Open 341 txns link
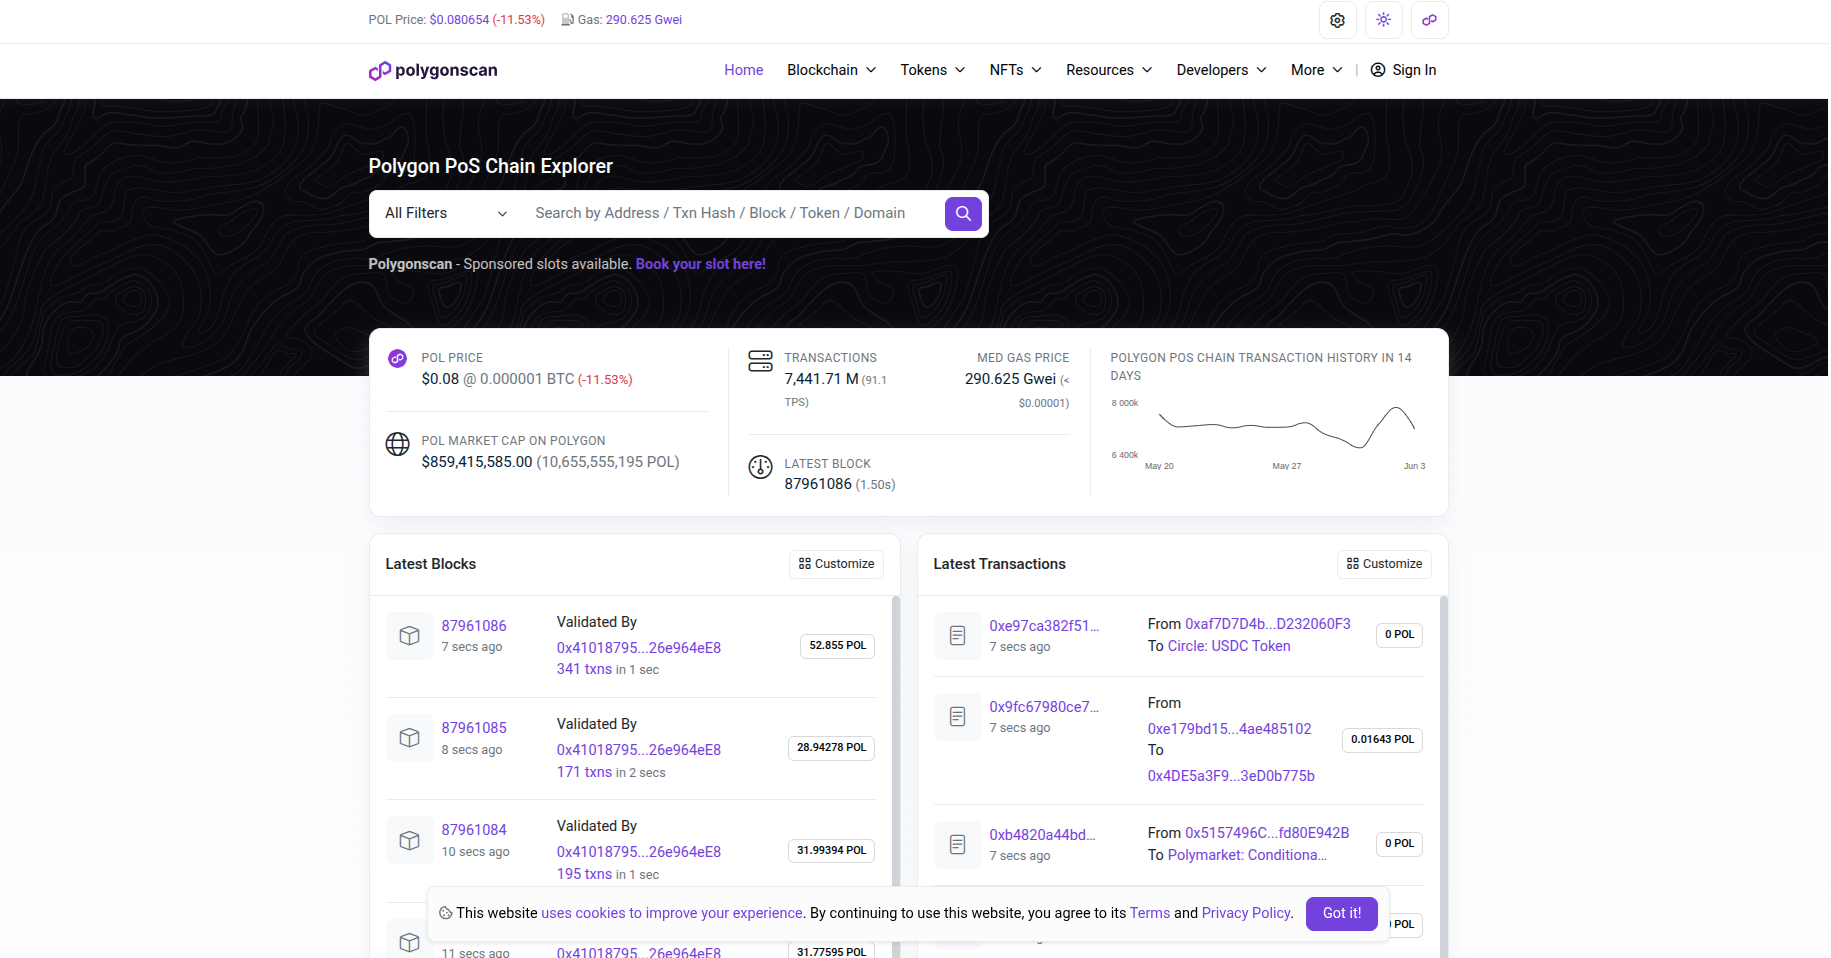The width and height of the screenshot is (1831, 958). pos(584,669)
